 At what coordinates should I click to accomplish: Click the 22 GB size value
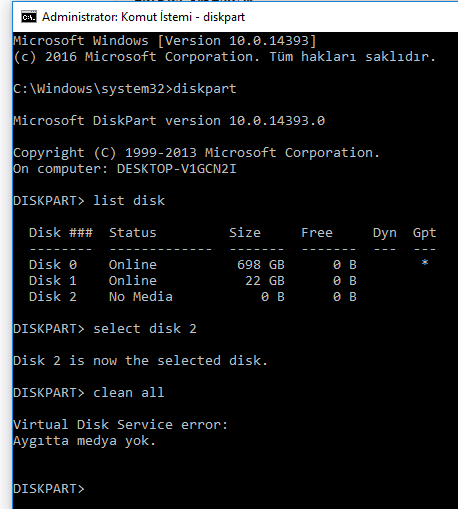[x=265, y=281]
